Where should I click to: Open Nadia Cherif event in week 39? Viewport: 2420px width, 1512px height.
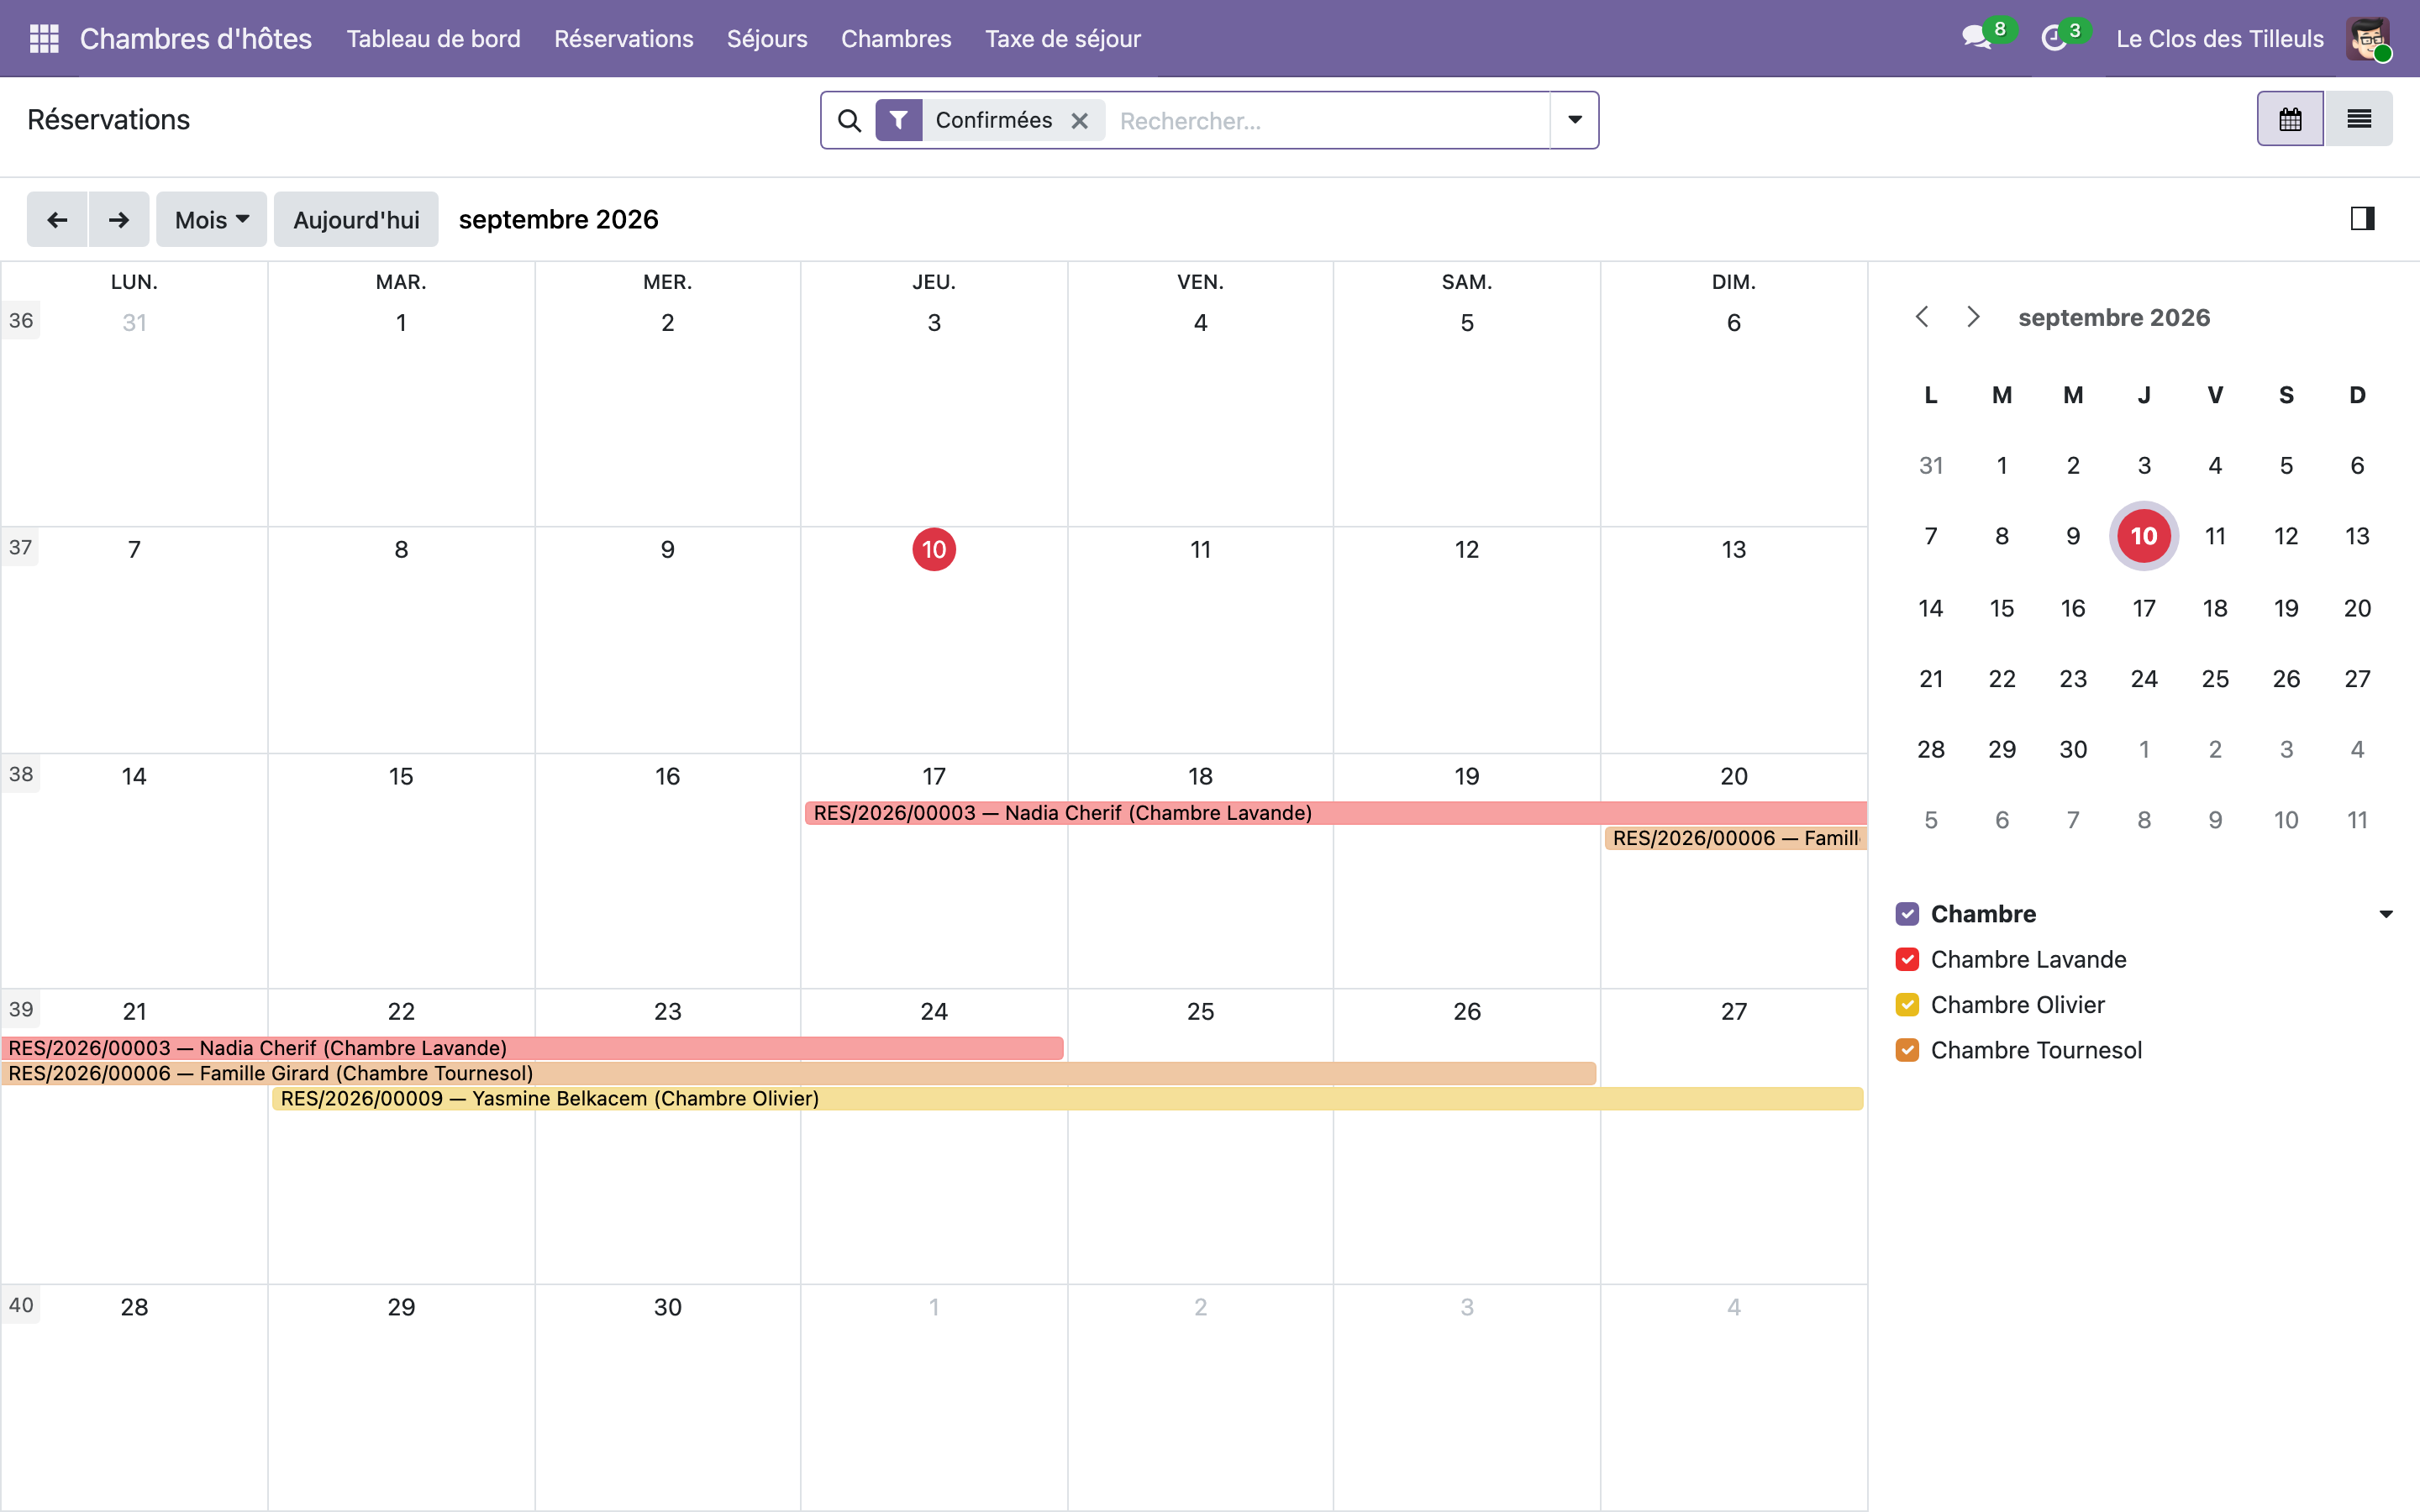tap(532, 1048)
